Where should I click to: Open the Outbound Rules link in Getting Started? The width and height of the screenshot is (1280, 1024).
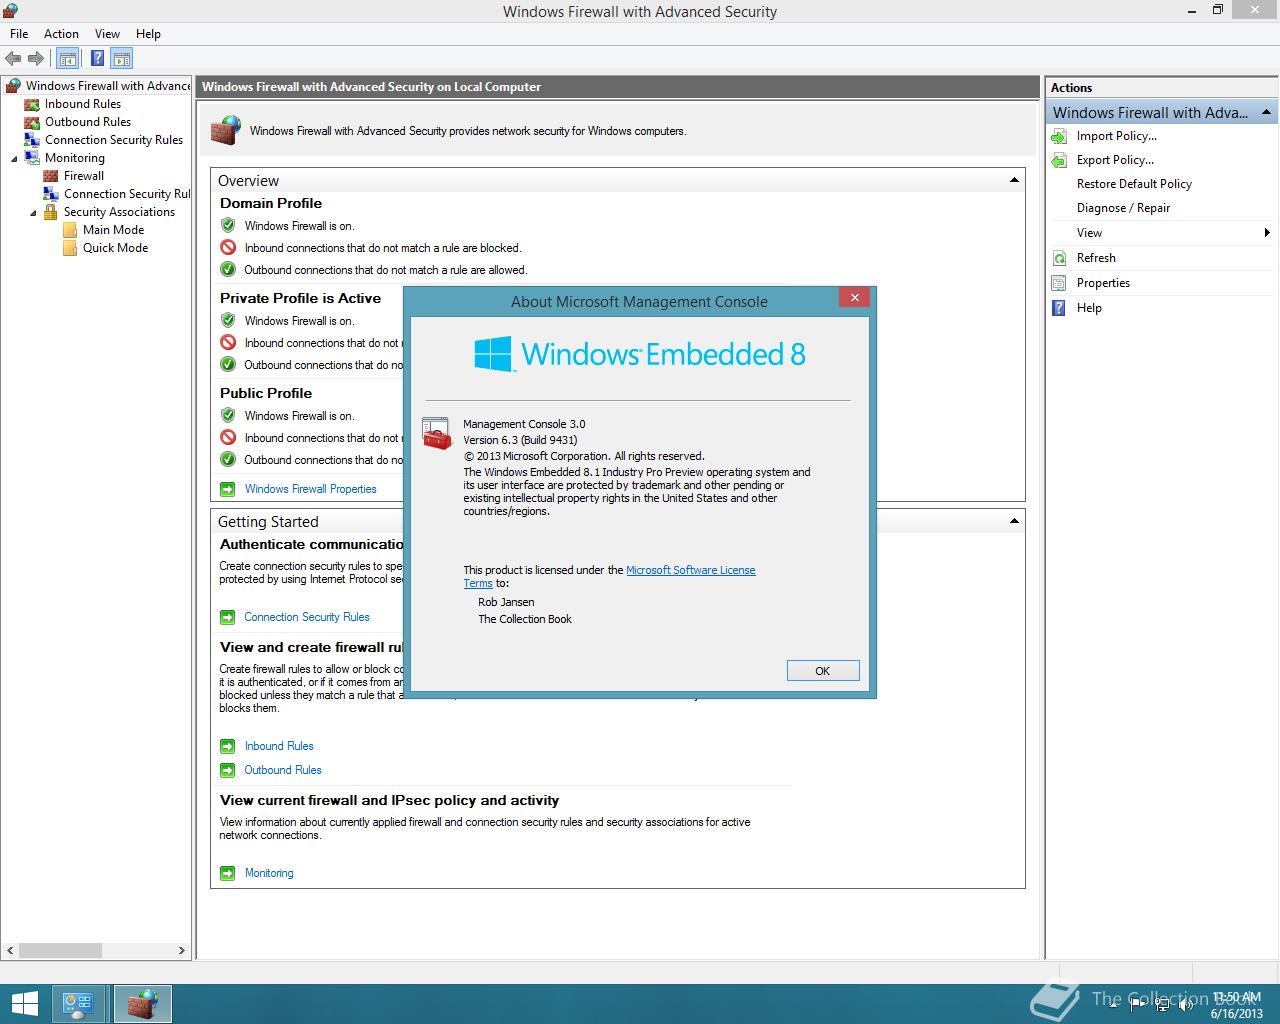(x=283, y=770)
